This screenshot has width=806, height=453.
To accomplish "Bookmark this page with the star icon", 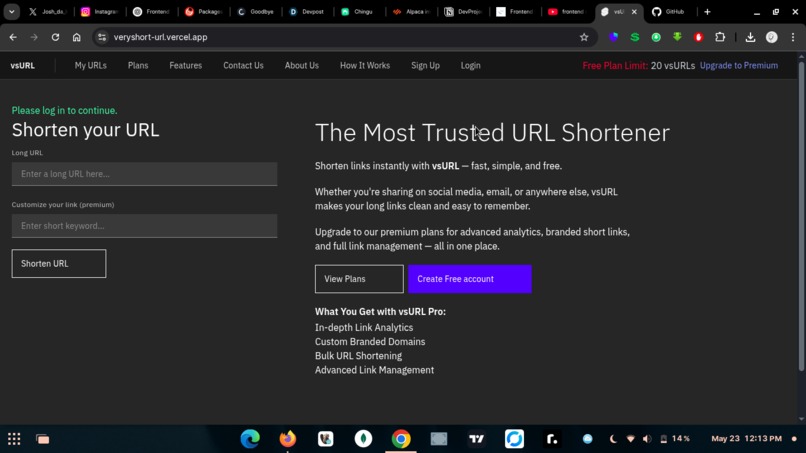I will pyautogui.click(x=584, y=37).
